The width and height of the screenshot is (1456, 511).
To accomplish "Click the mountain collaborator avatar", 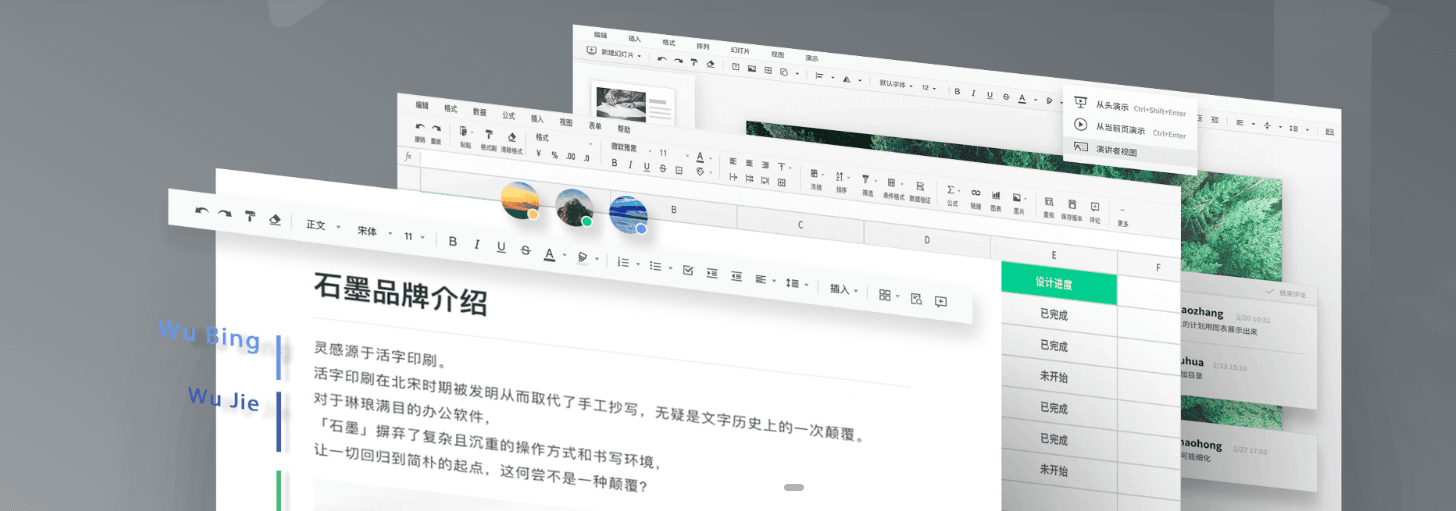I will 574,207.
